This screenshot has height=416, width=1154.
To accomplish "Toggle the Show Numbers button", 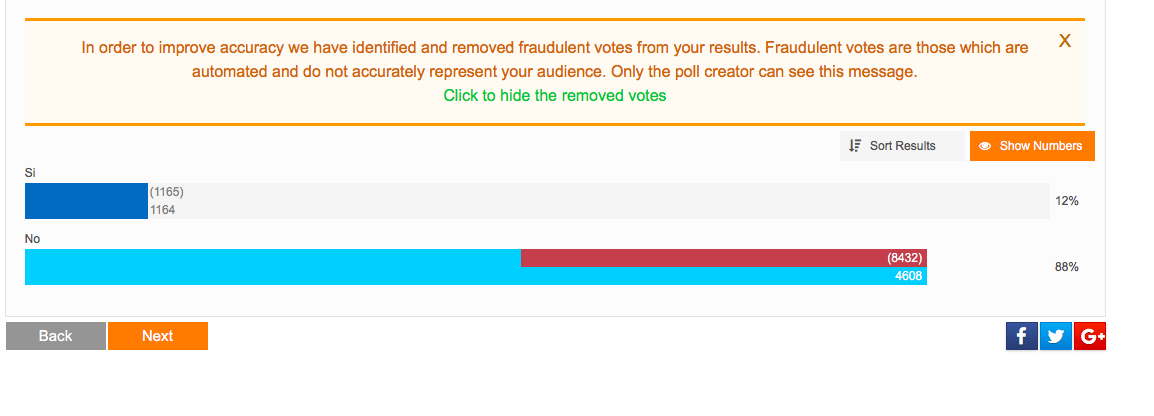I will pos(1032,146).
